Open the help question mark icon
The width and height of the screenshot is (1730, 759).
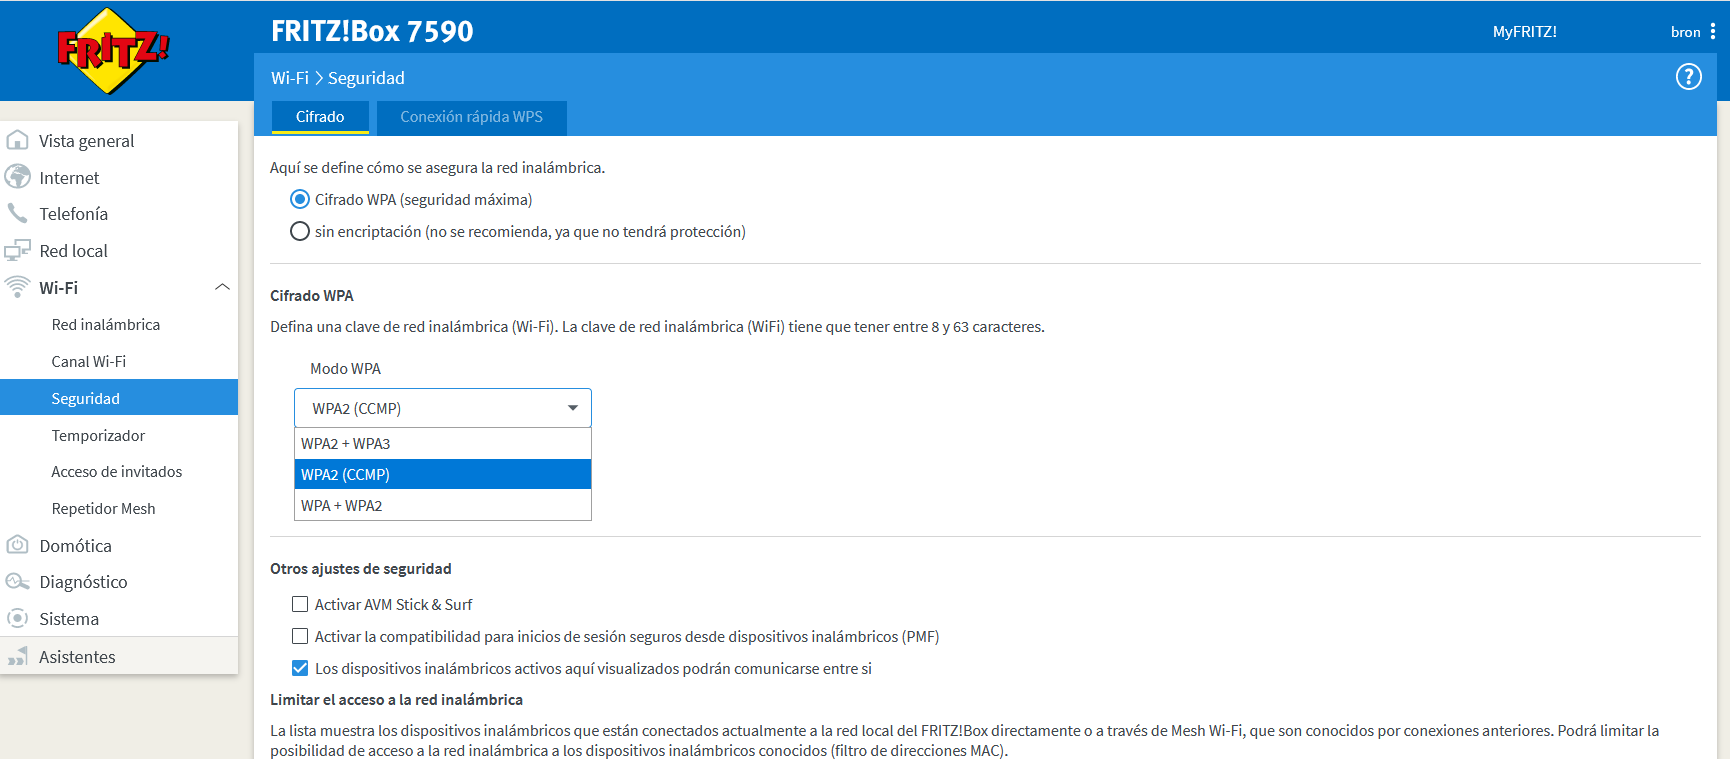[x=1688, y=77]
